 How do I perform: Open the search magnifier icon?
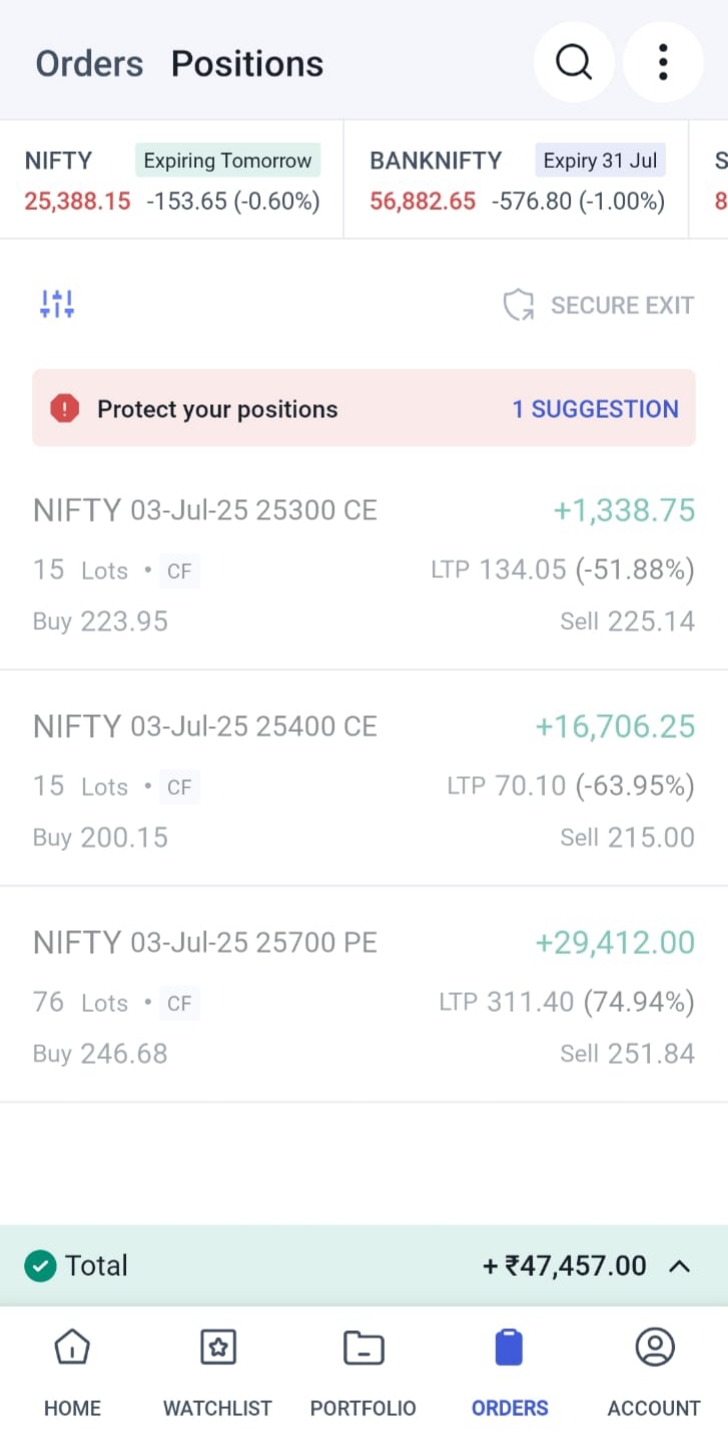click(573, 62)
